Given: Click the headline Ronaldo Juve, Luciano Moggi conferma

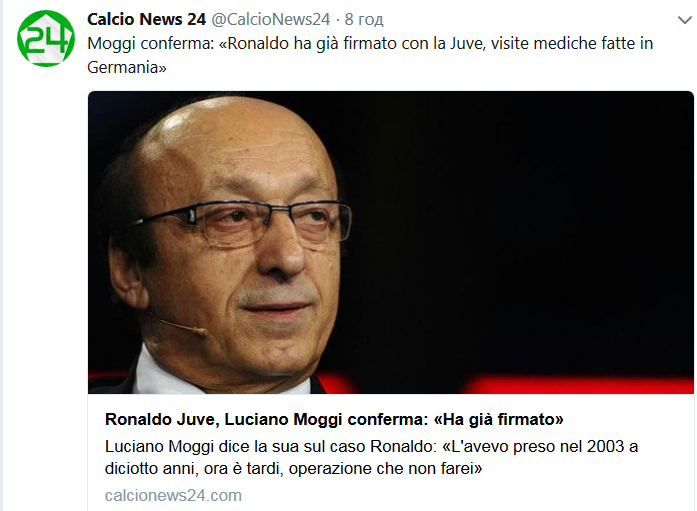Looking at the screenshot, I should [334, 419].
